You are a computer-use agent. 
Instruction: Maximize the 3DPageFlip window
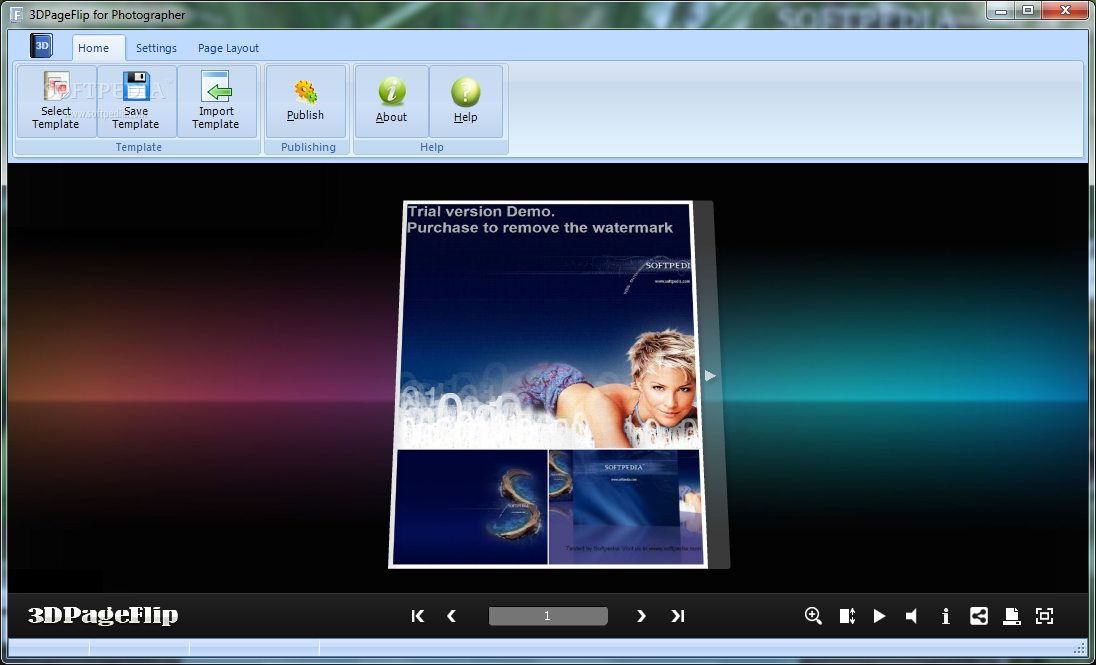(x=1028, y=10)
